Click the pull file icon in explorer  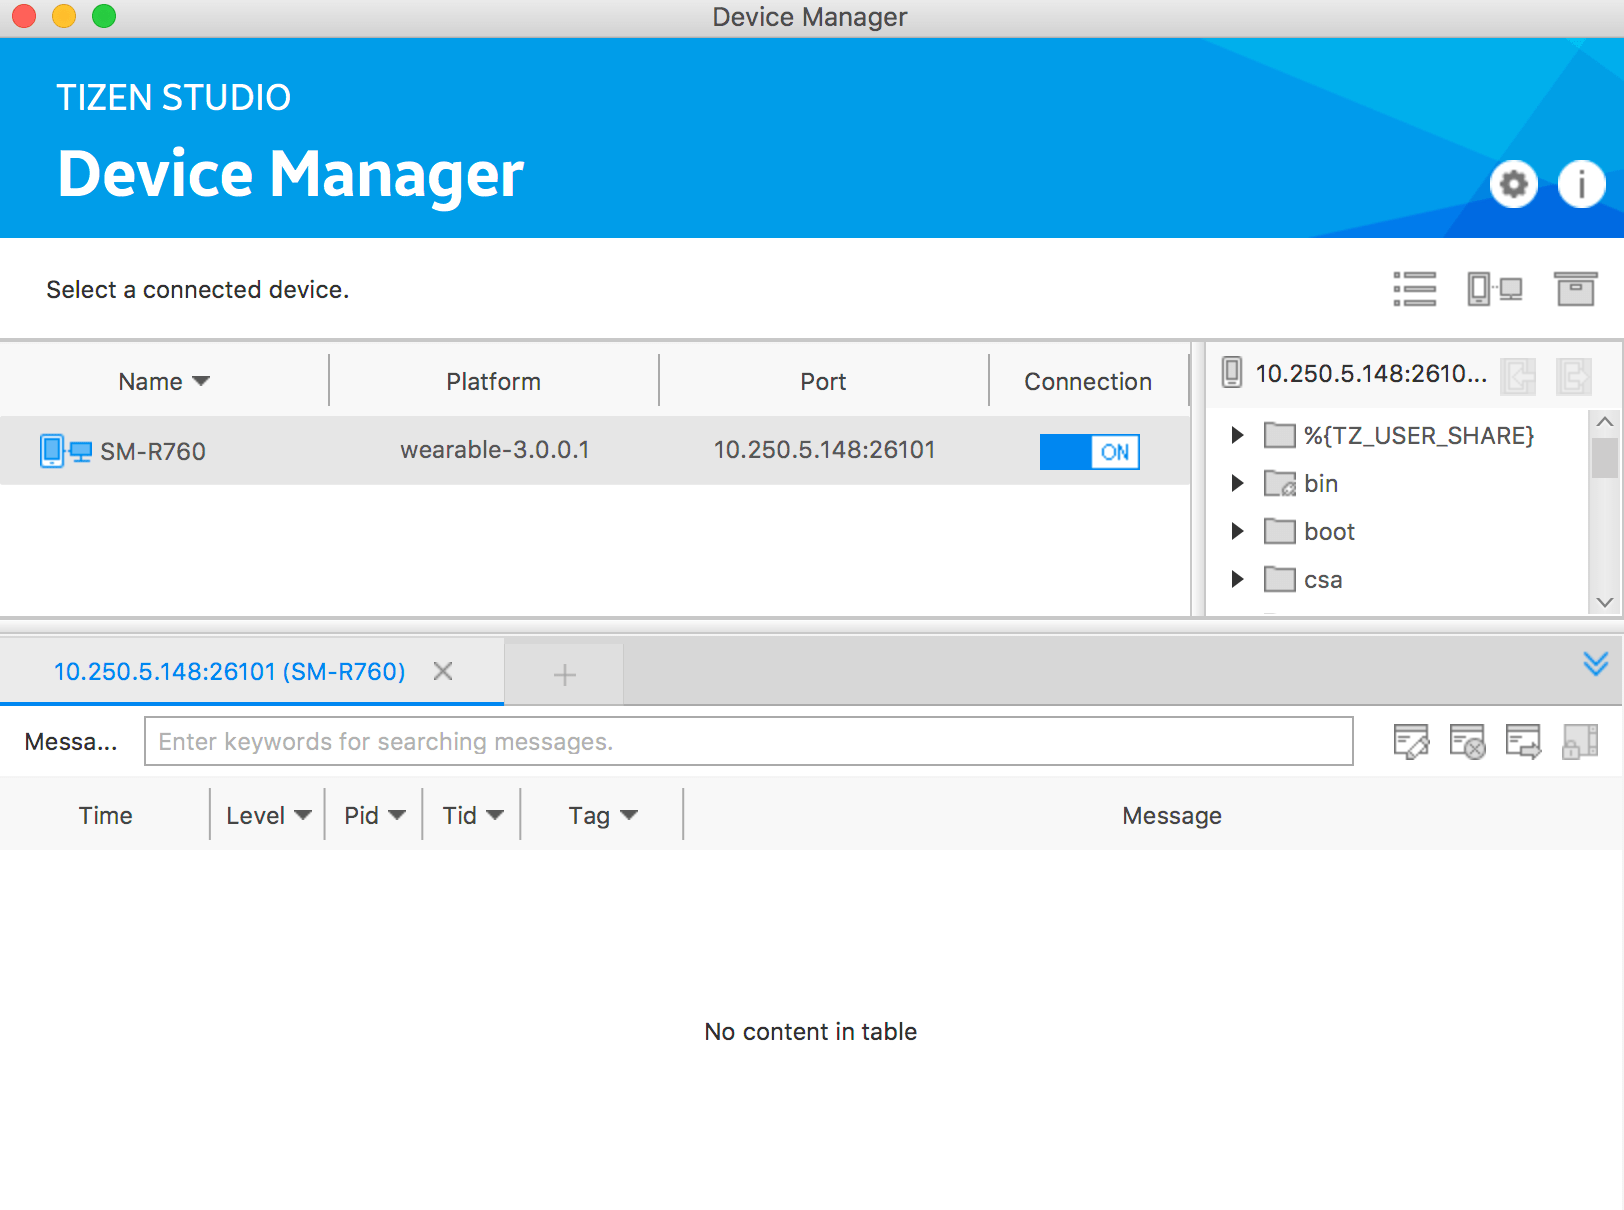tap(1574, 376)
